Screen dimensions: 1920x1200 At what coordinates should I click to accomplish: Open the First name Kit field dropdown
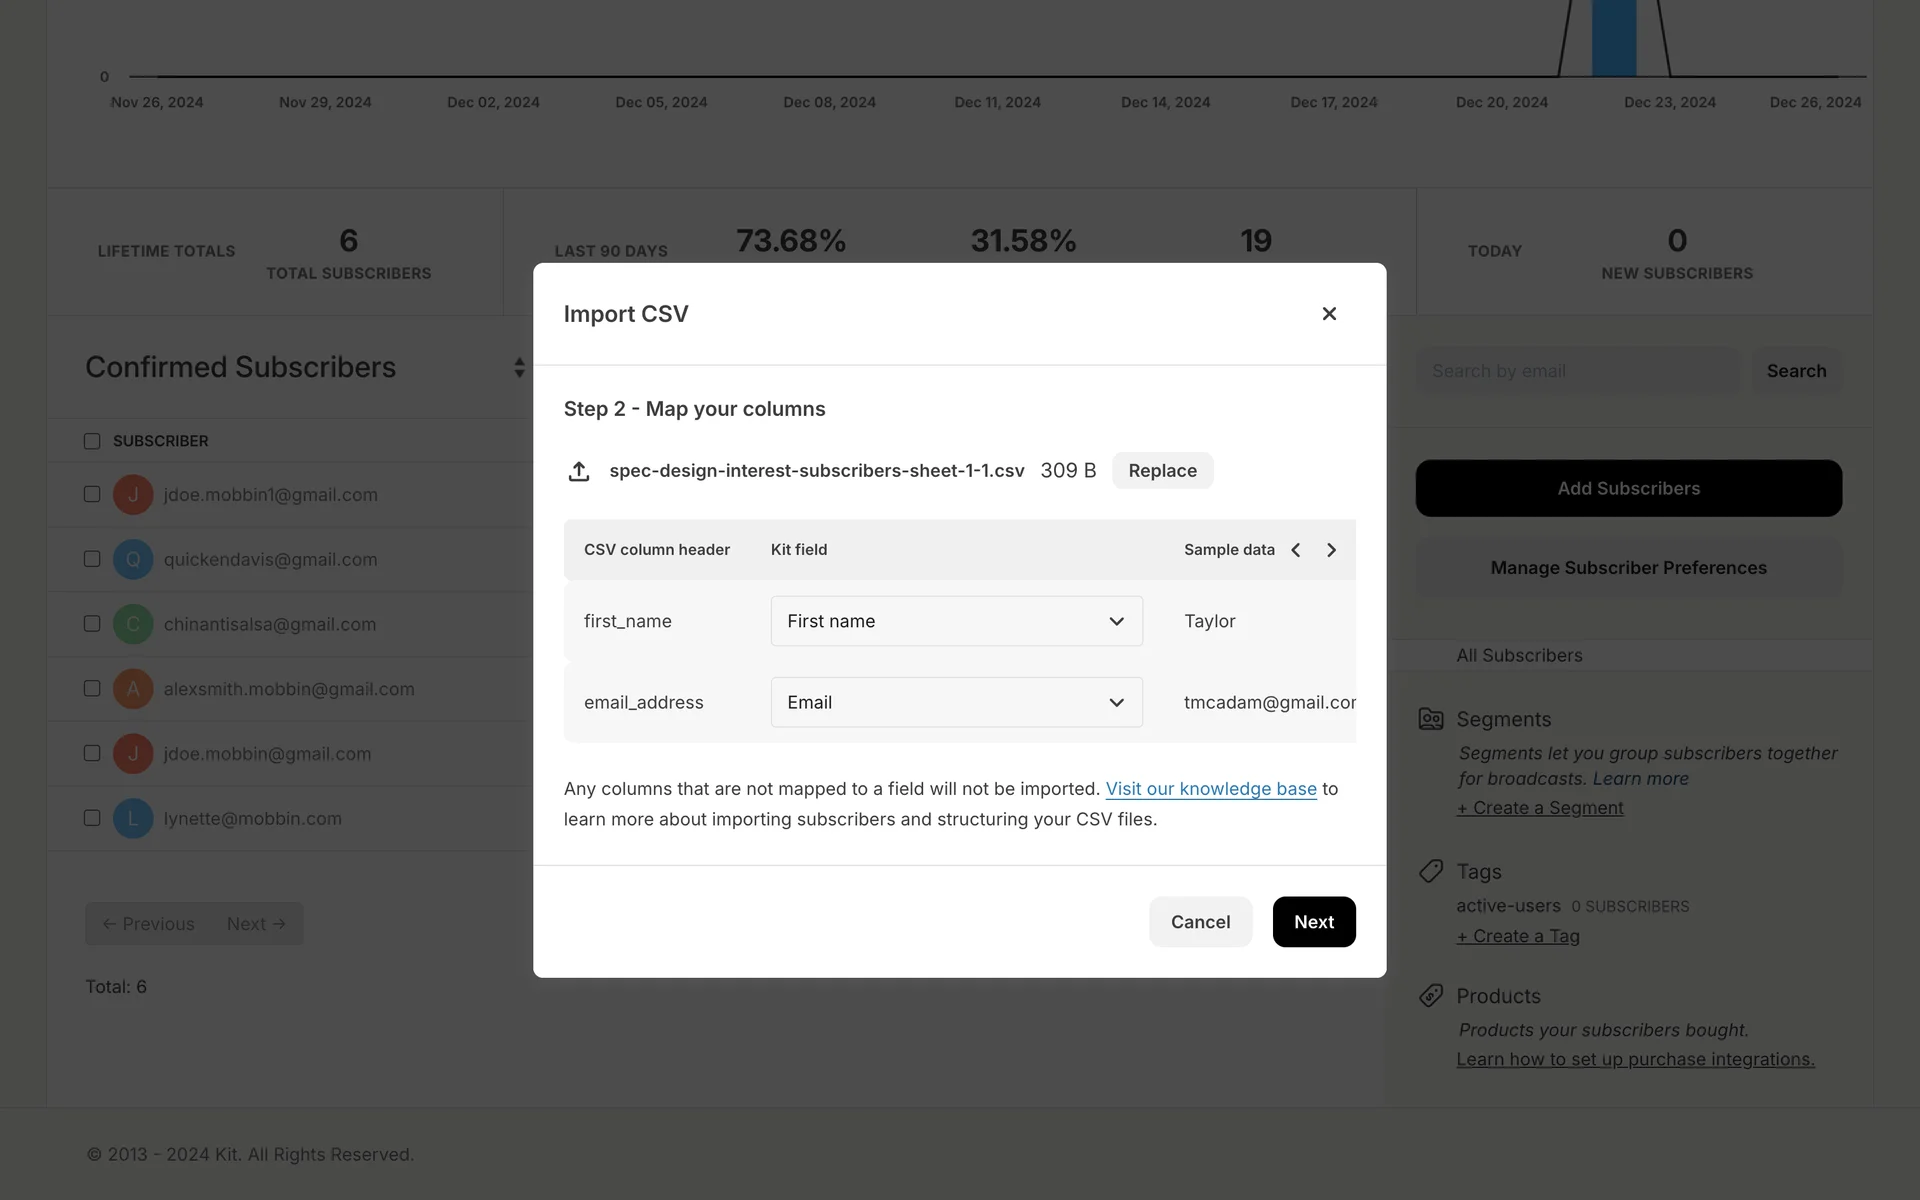[x=956, y=621]
